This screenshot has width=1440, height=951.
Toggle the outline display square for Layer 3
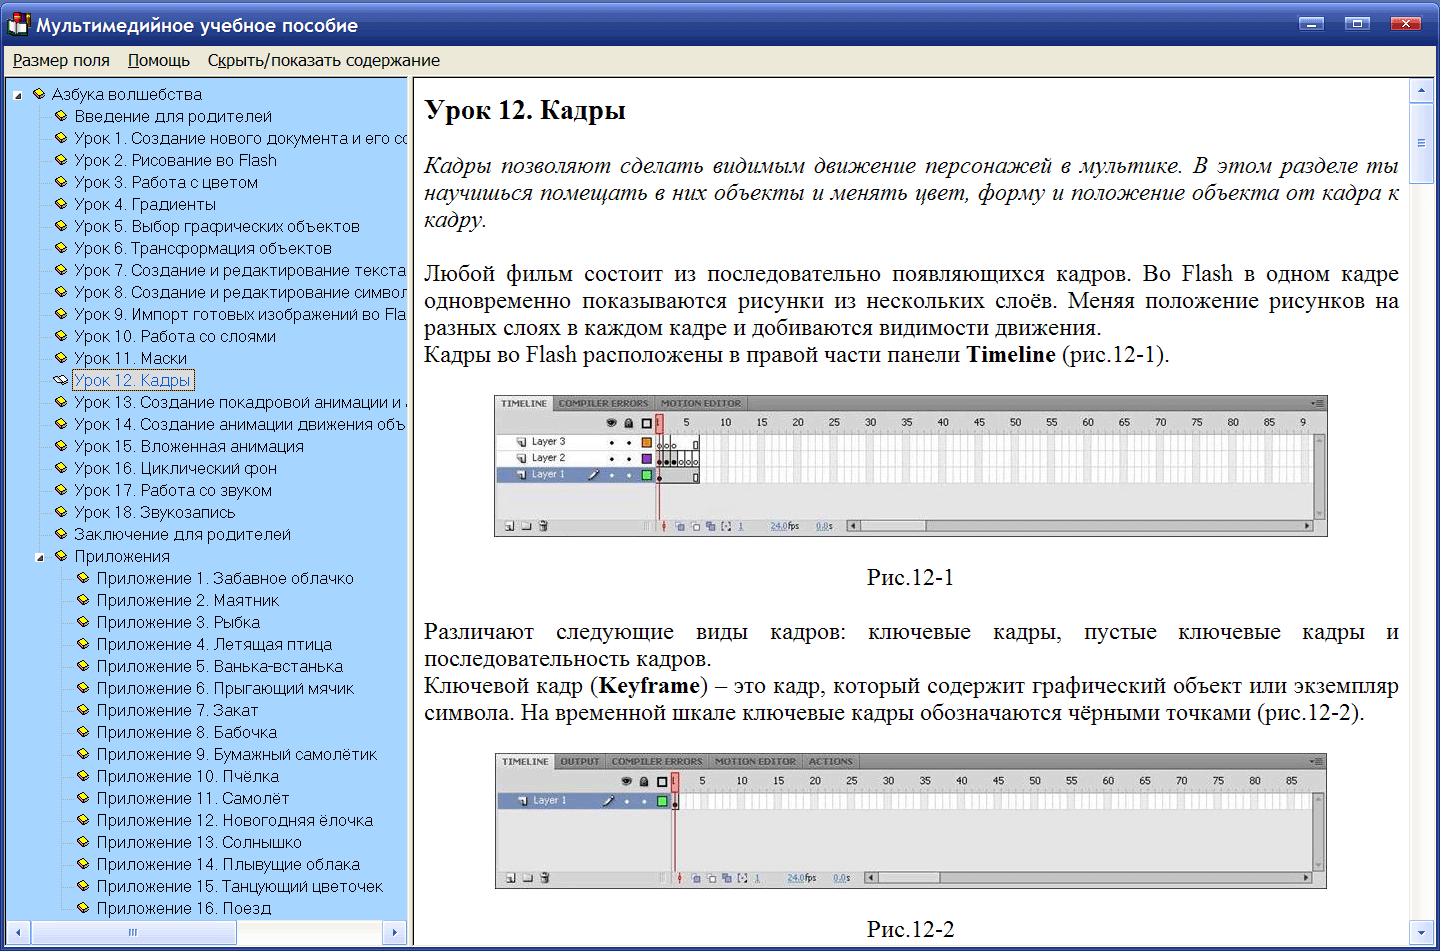(647, 442)
